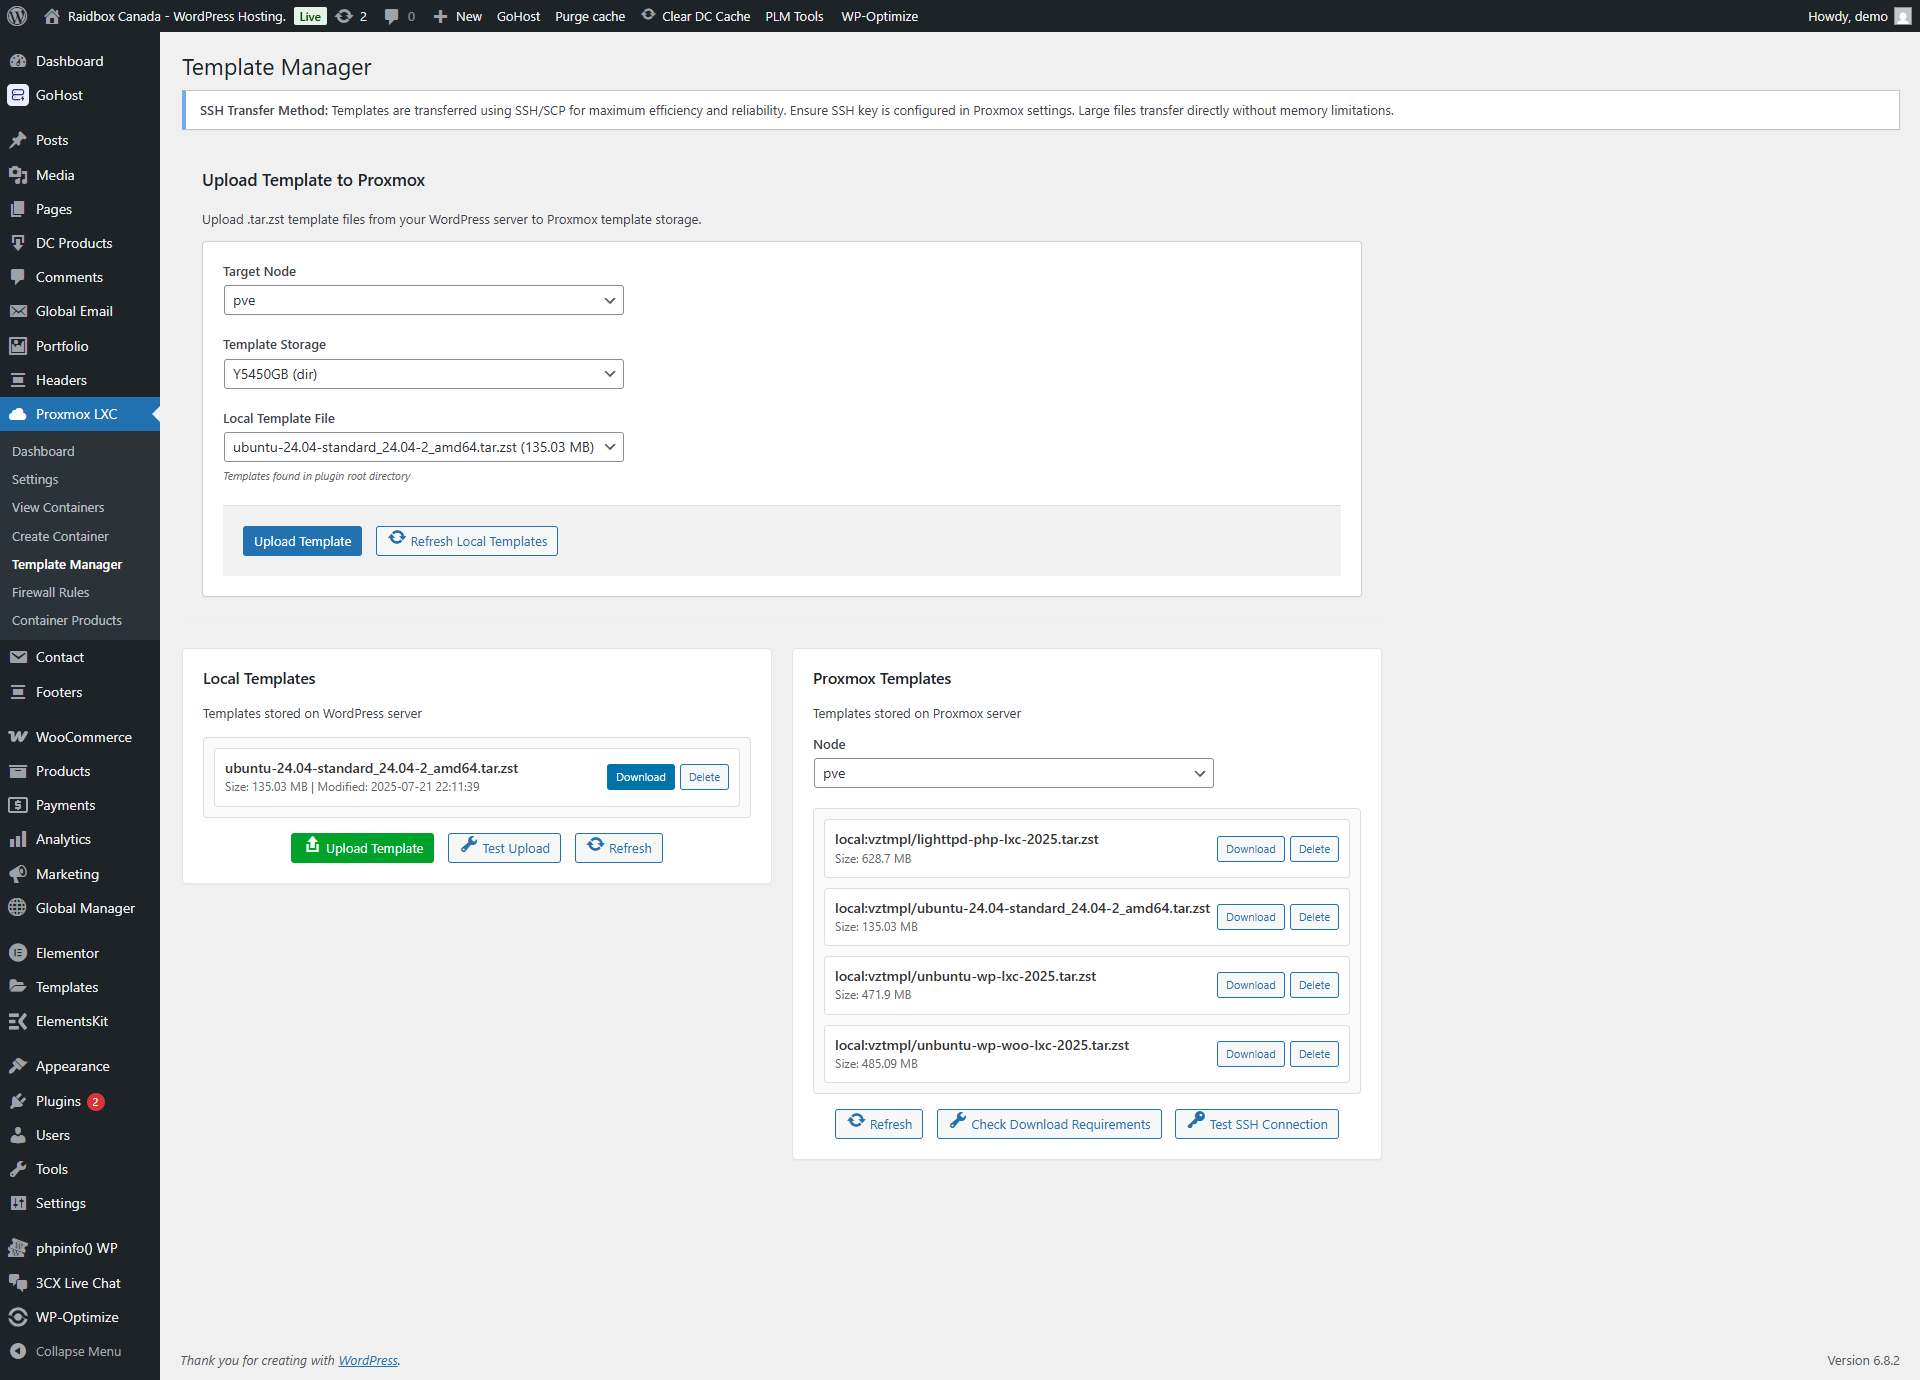This screenshot has height=1380, width=1920.
Task: Open the Target Node dropdown
Action: (423, 300)
